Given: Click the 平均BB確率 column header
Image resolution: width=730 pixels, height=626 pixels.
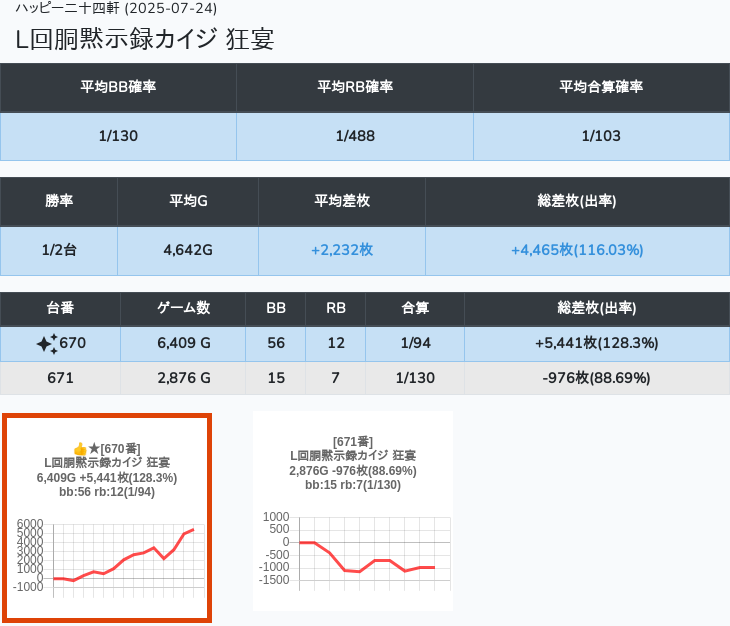Looking at the screenshot, I should pyautogui.click(x=118, y=87).
